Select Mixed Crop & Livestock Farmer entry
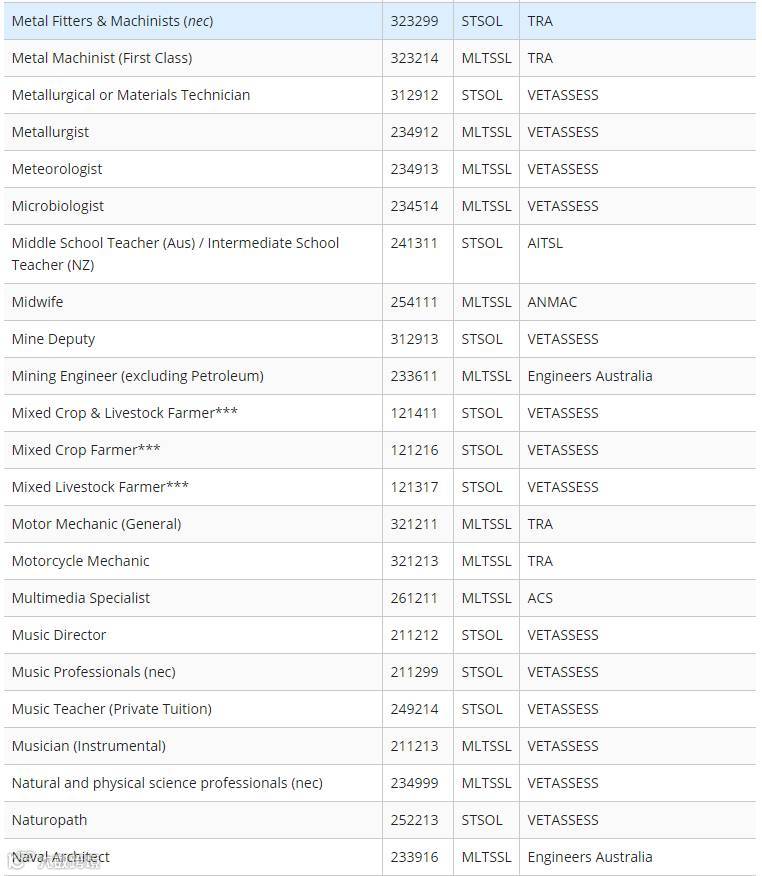The height and width of the screenshot is (876, 762). click(124, 413)
